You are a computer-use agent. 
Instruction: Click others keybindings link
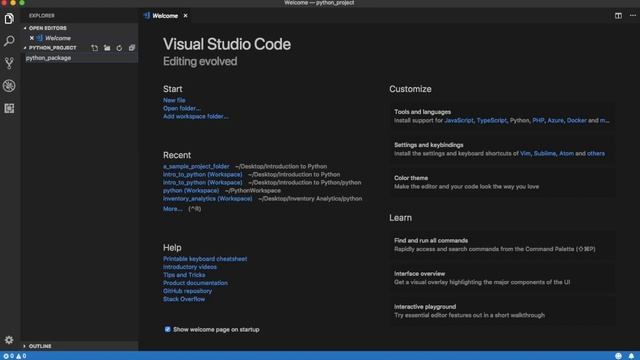click(x=596, y=153)
